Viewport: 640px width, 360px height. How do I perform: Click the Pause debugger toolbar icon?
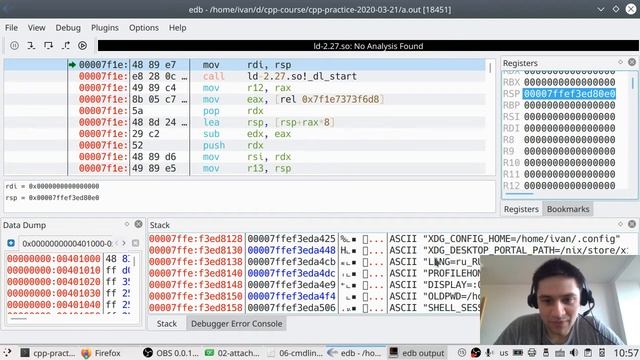click(x=14, y=46)
